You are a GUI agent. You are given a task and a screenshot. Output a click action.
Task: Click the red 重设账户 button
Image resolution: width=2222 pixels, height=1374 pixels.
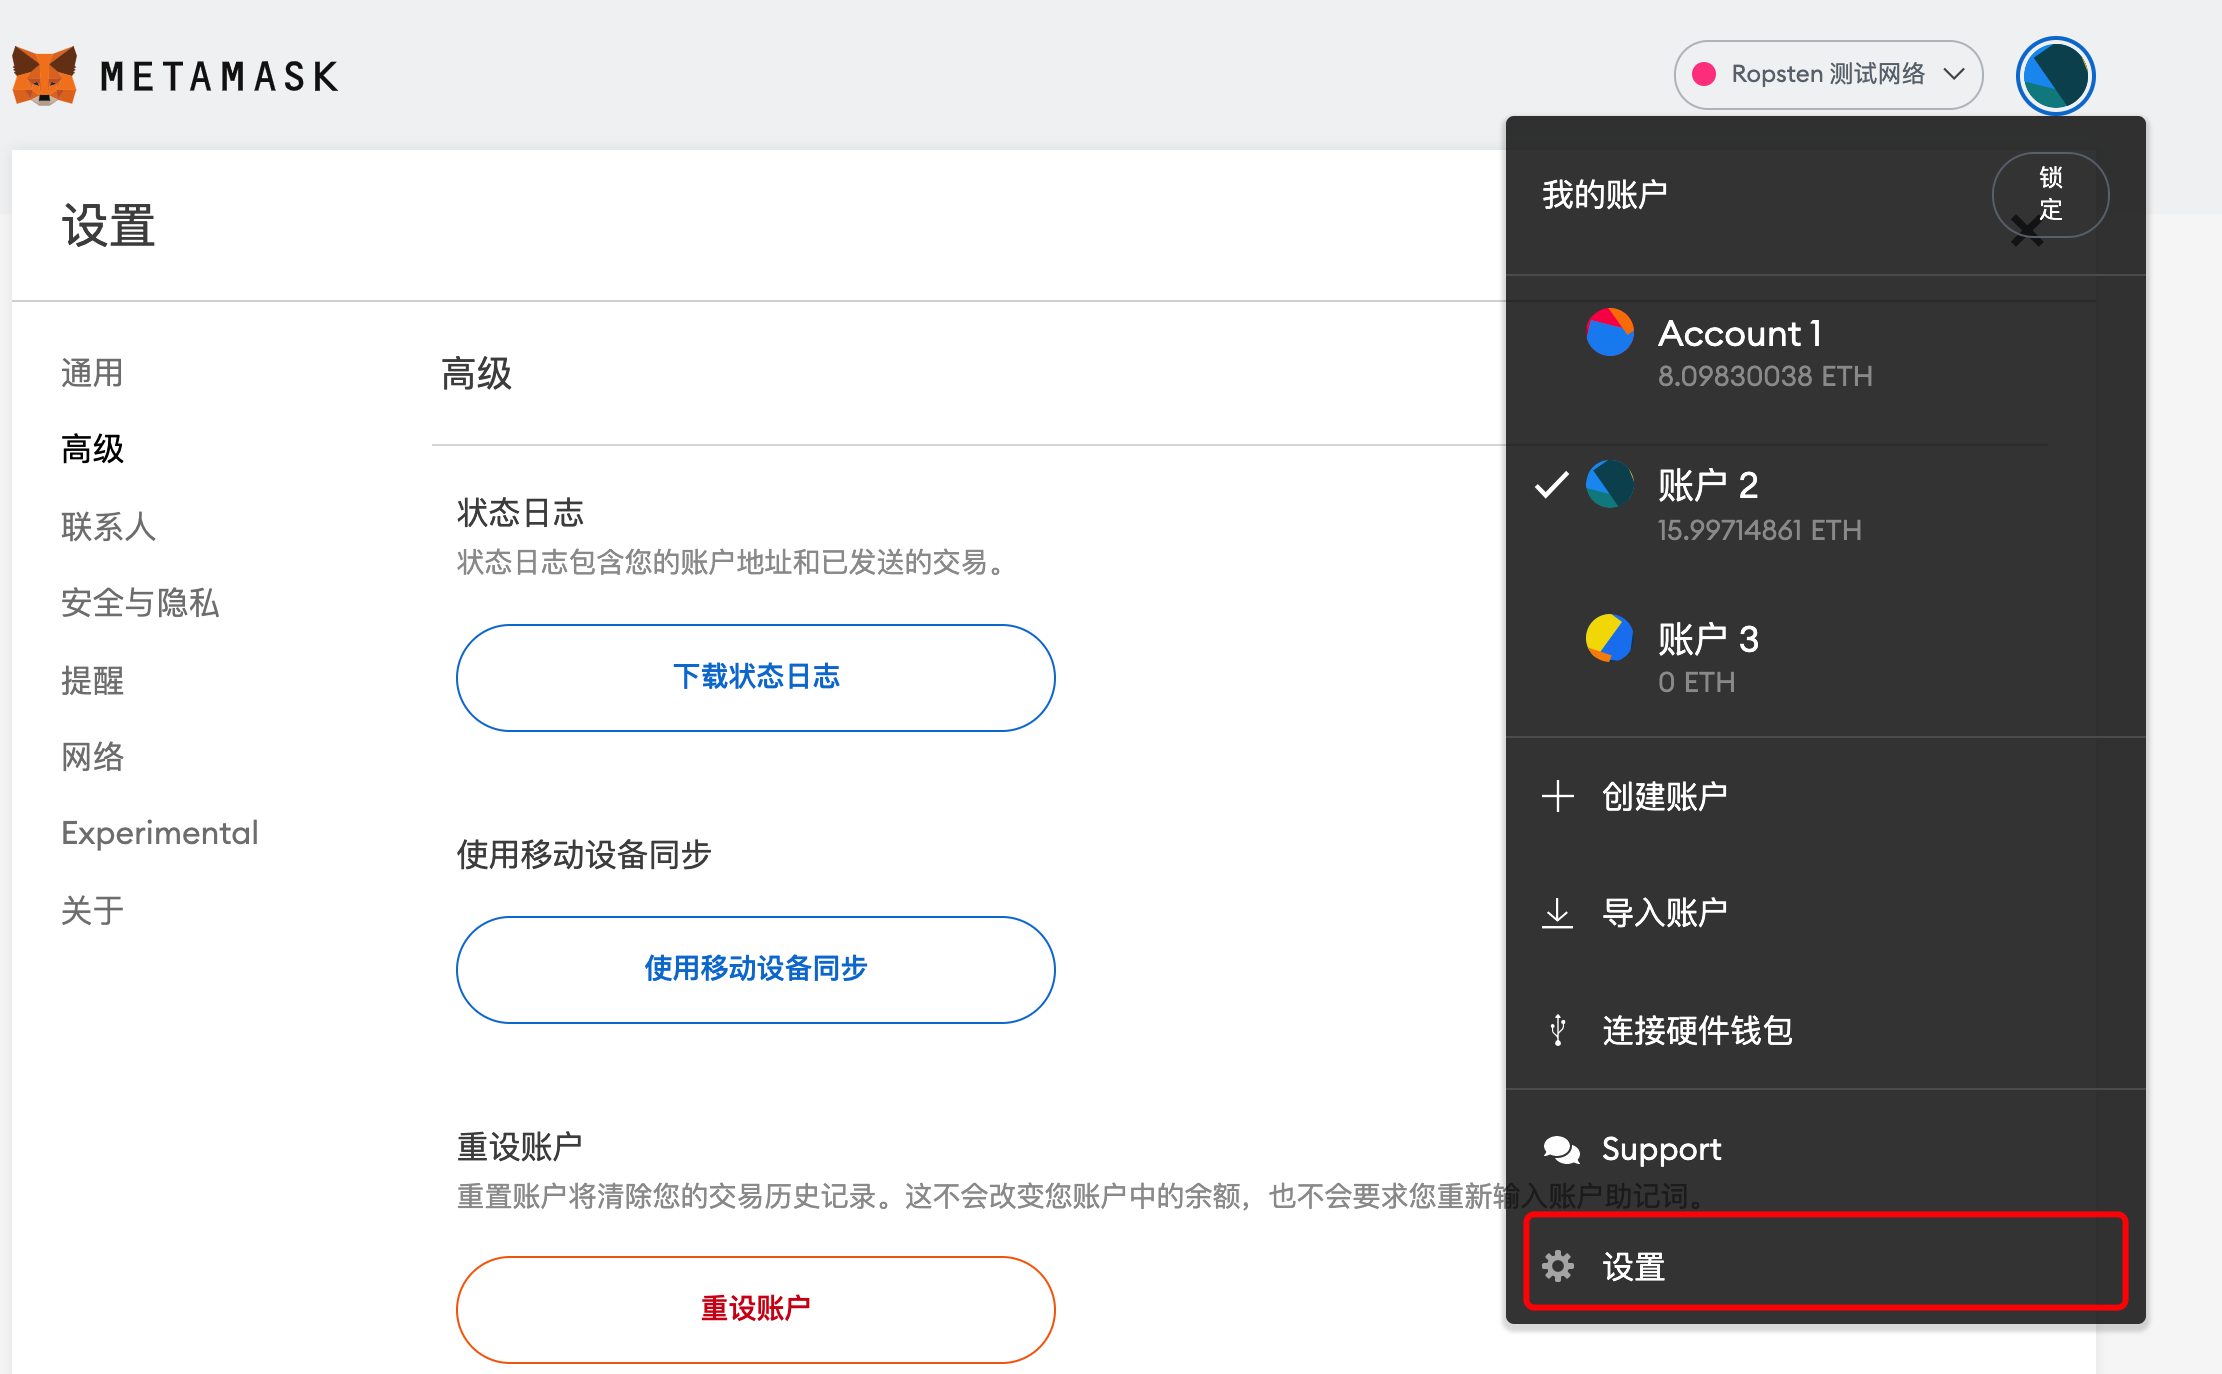click(x=755, y=1308)
